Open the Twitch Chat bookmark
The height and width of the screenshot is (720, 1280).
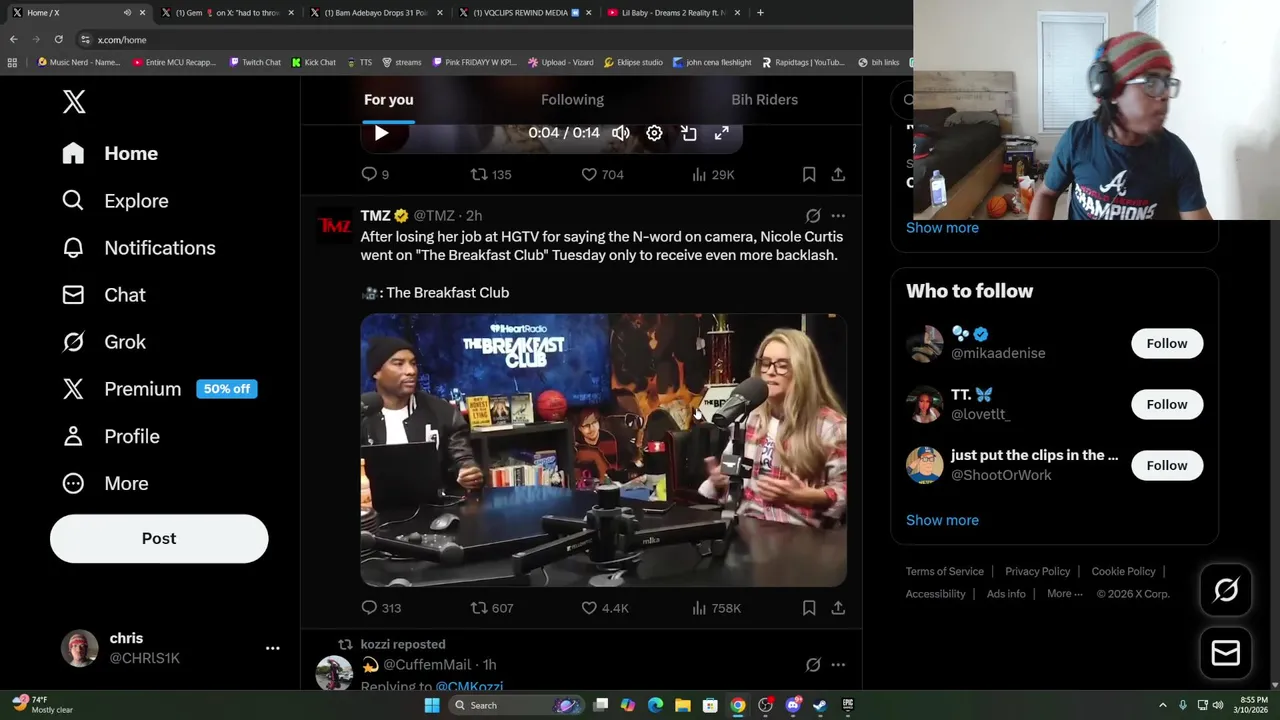point(255,62)
